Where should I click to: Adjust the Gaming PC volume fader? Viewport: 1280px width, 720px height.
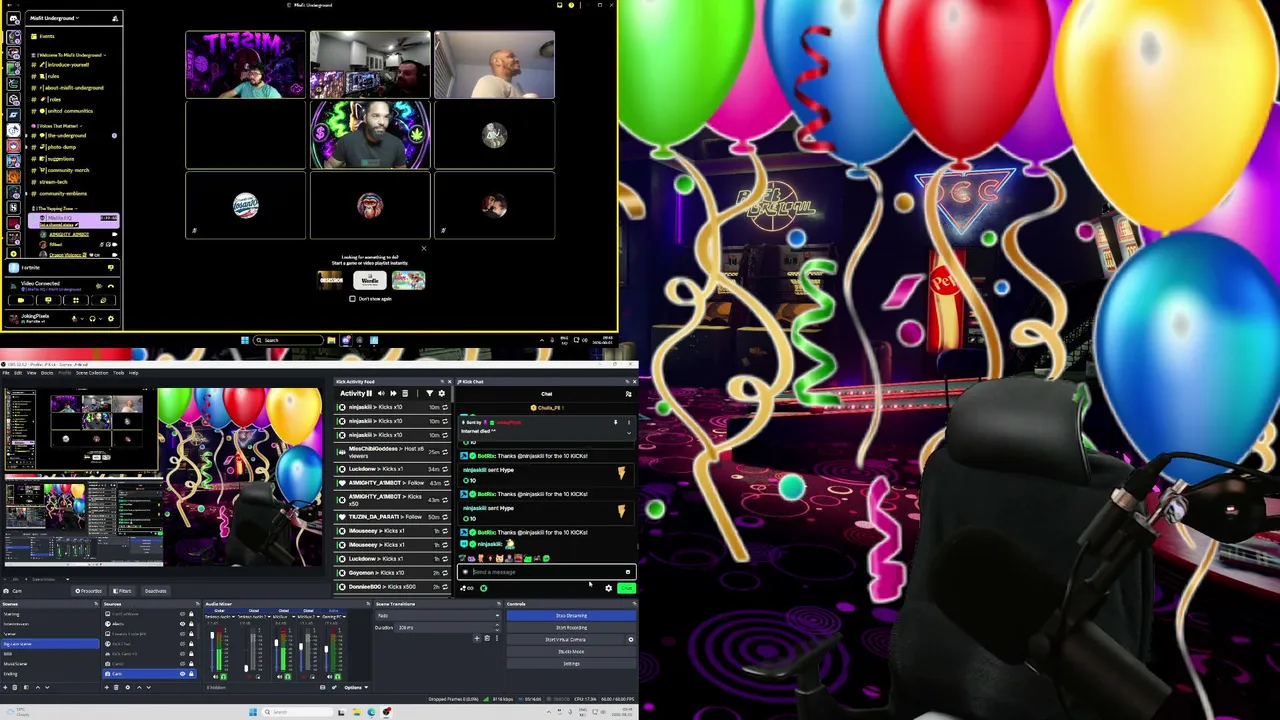(326, 651)
